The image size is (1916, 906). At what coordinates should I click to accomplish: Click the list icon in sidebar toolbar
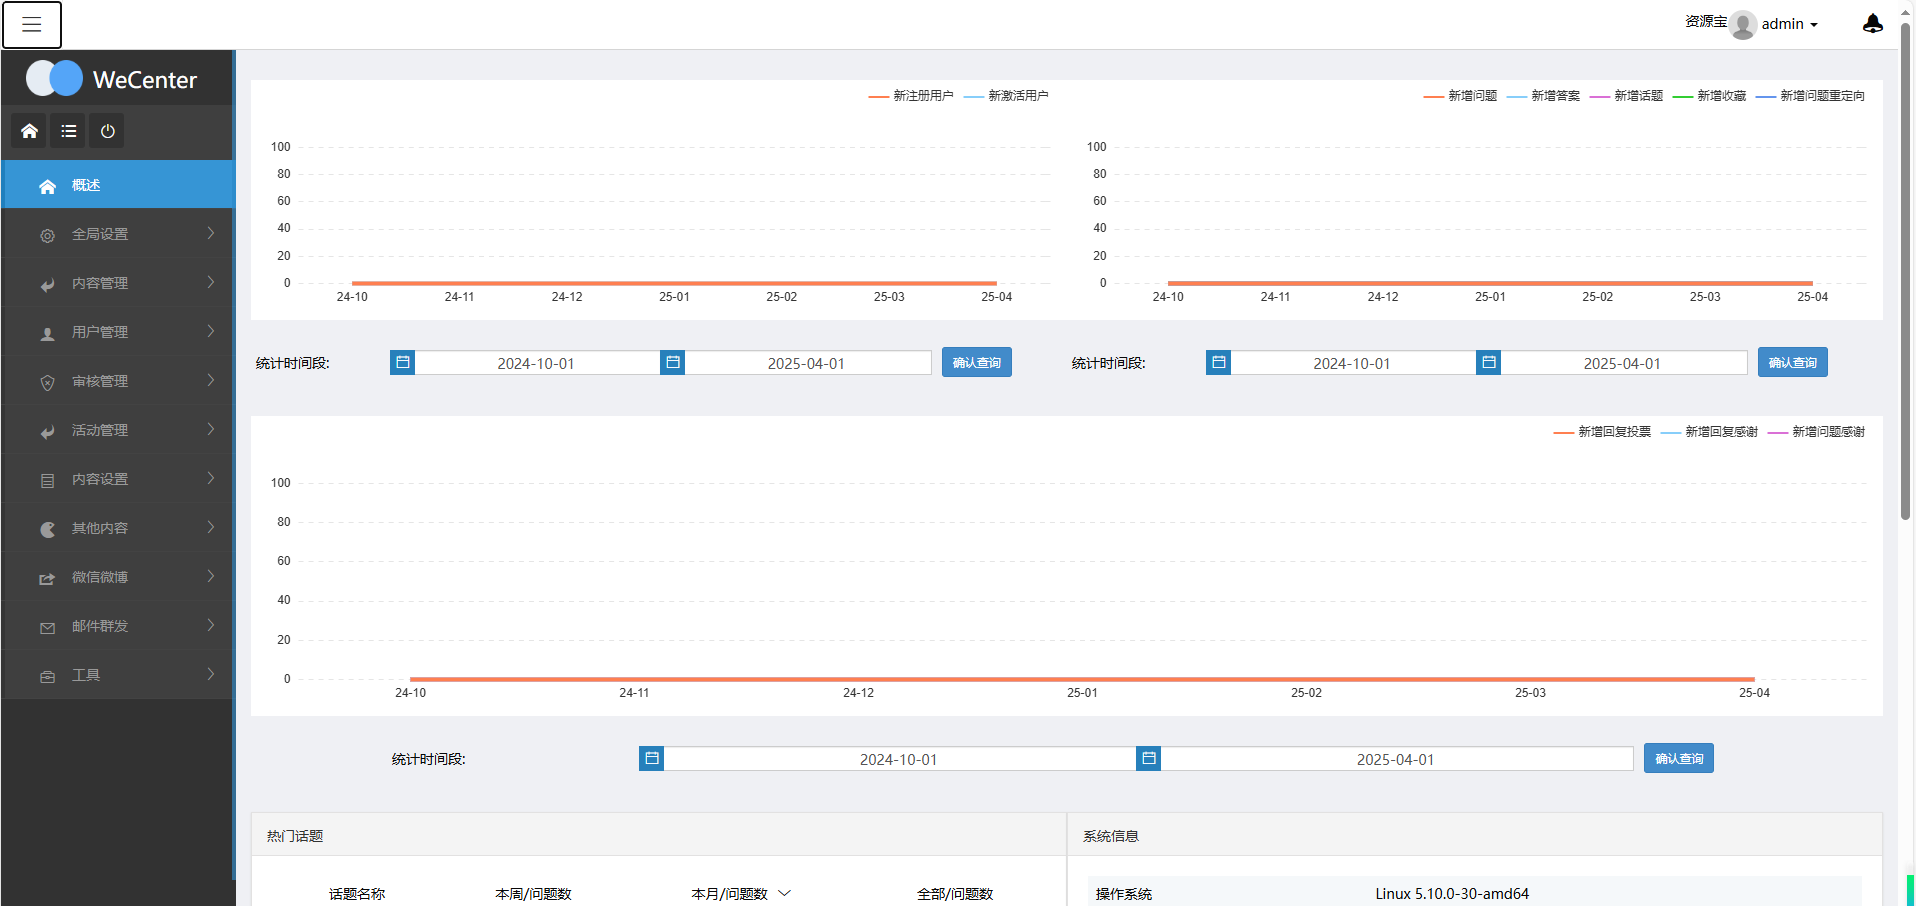pyautogui.click(x=68, y=131)
